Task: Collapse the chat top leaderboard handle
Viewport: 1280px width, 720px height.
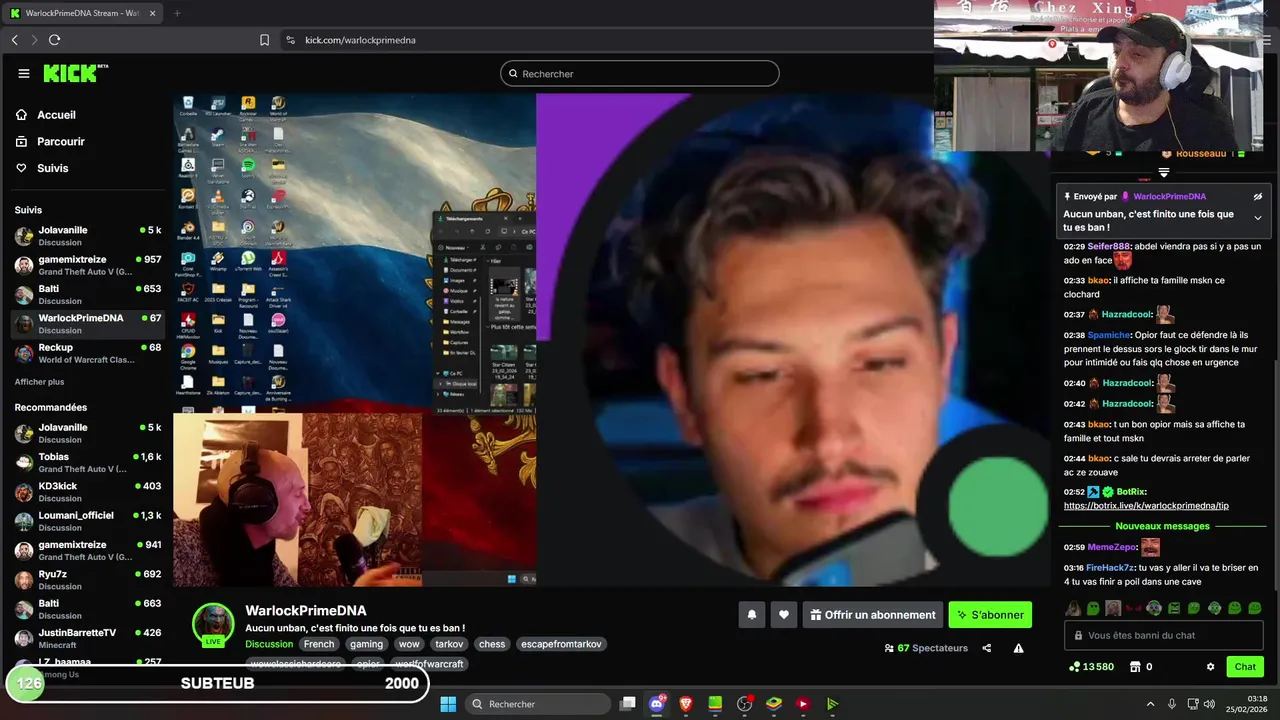Action: pos(1164,173)
